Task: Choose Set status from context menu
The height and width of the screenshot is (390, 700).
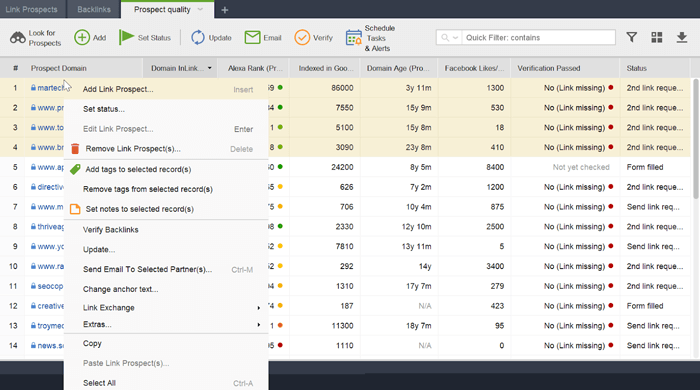Action: click(x=167, y=109)
